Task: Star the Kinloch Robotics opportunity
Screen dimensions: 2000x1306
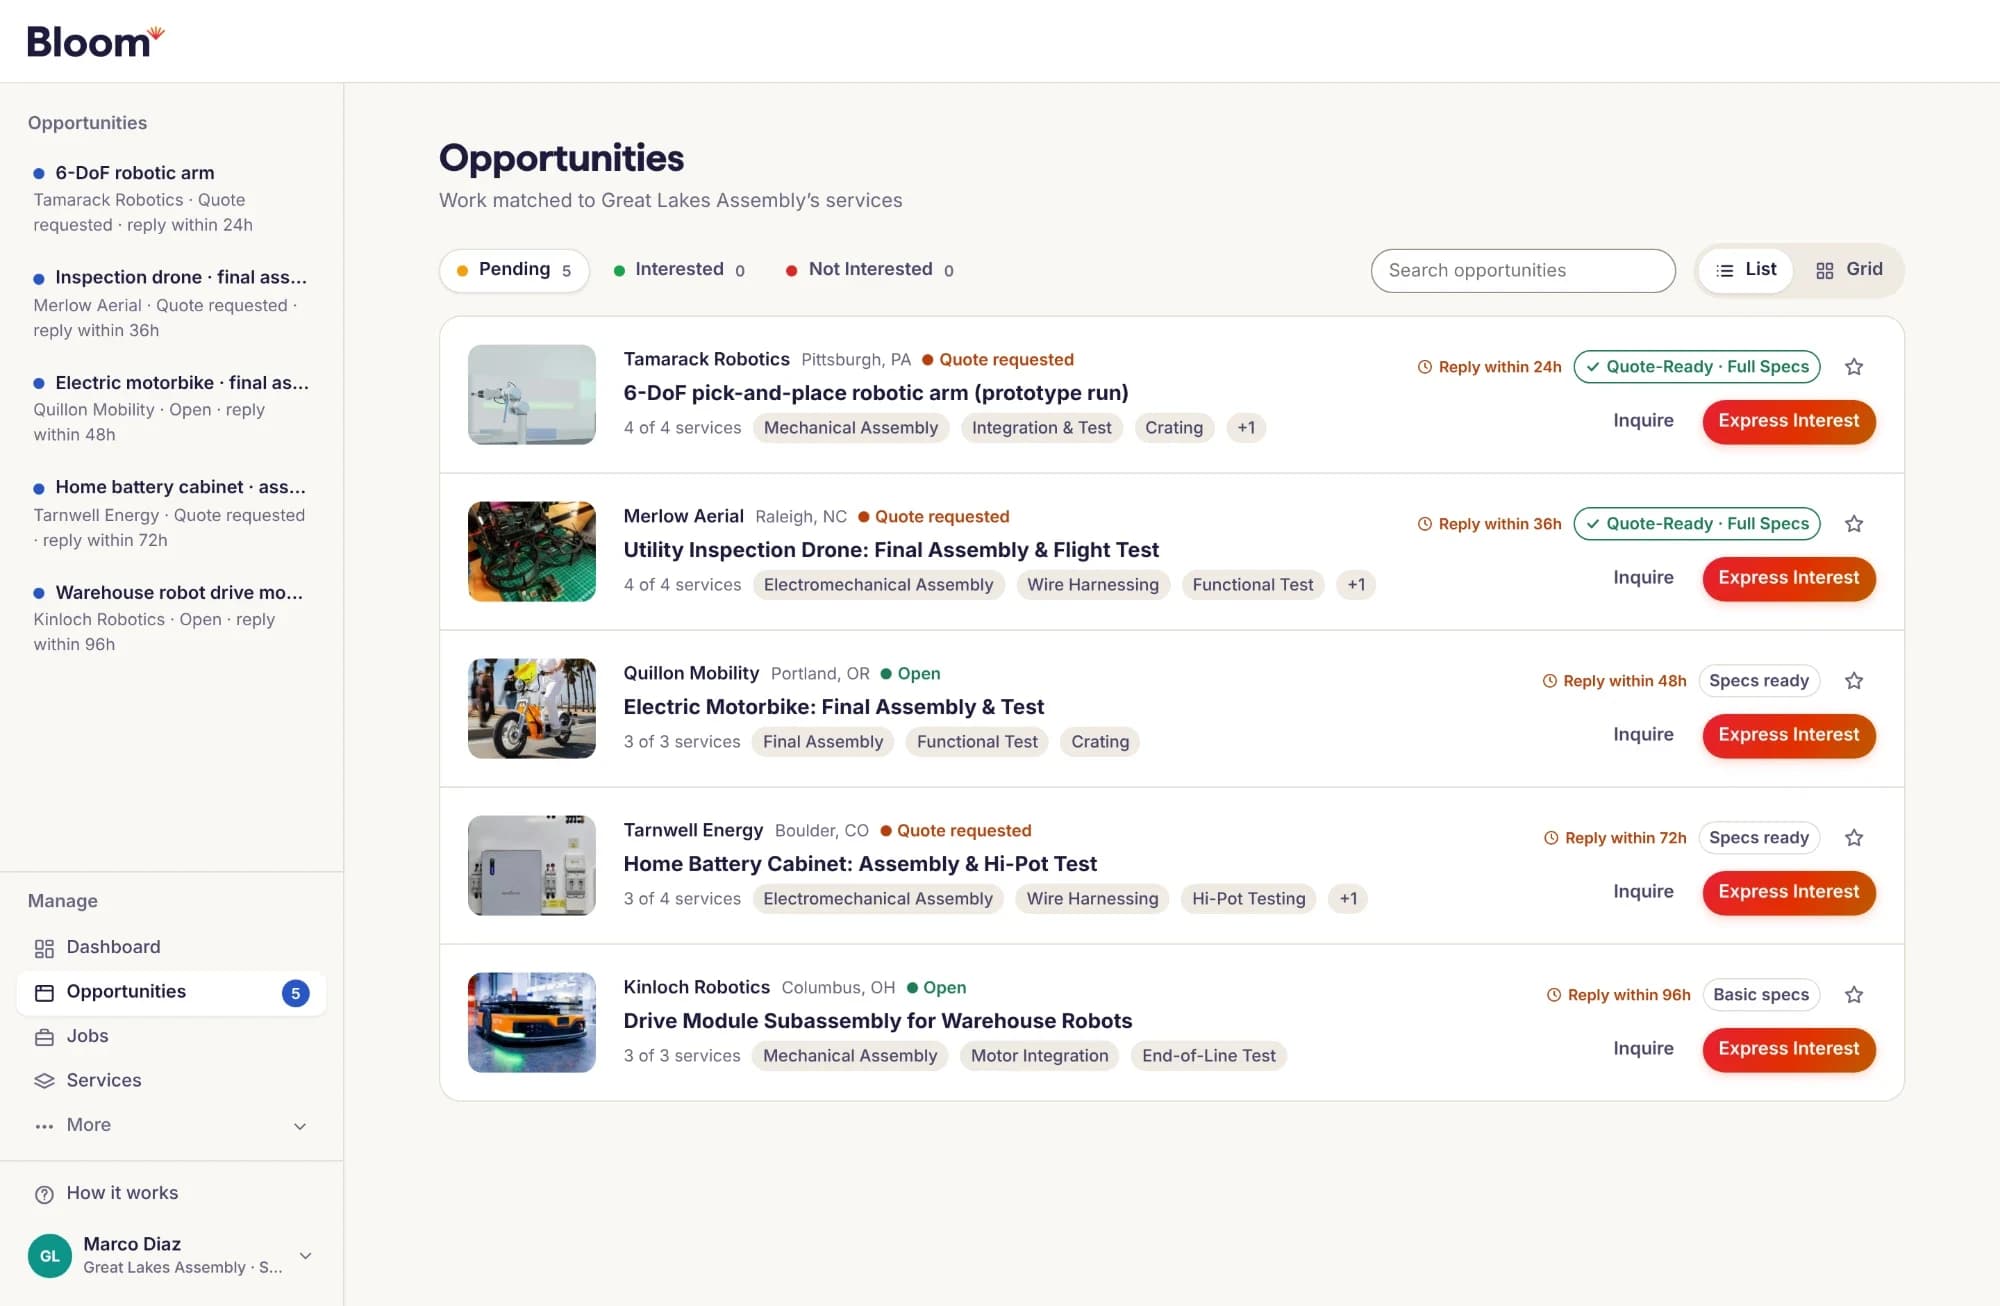Action: [1854, 995]
